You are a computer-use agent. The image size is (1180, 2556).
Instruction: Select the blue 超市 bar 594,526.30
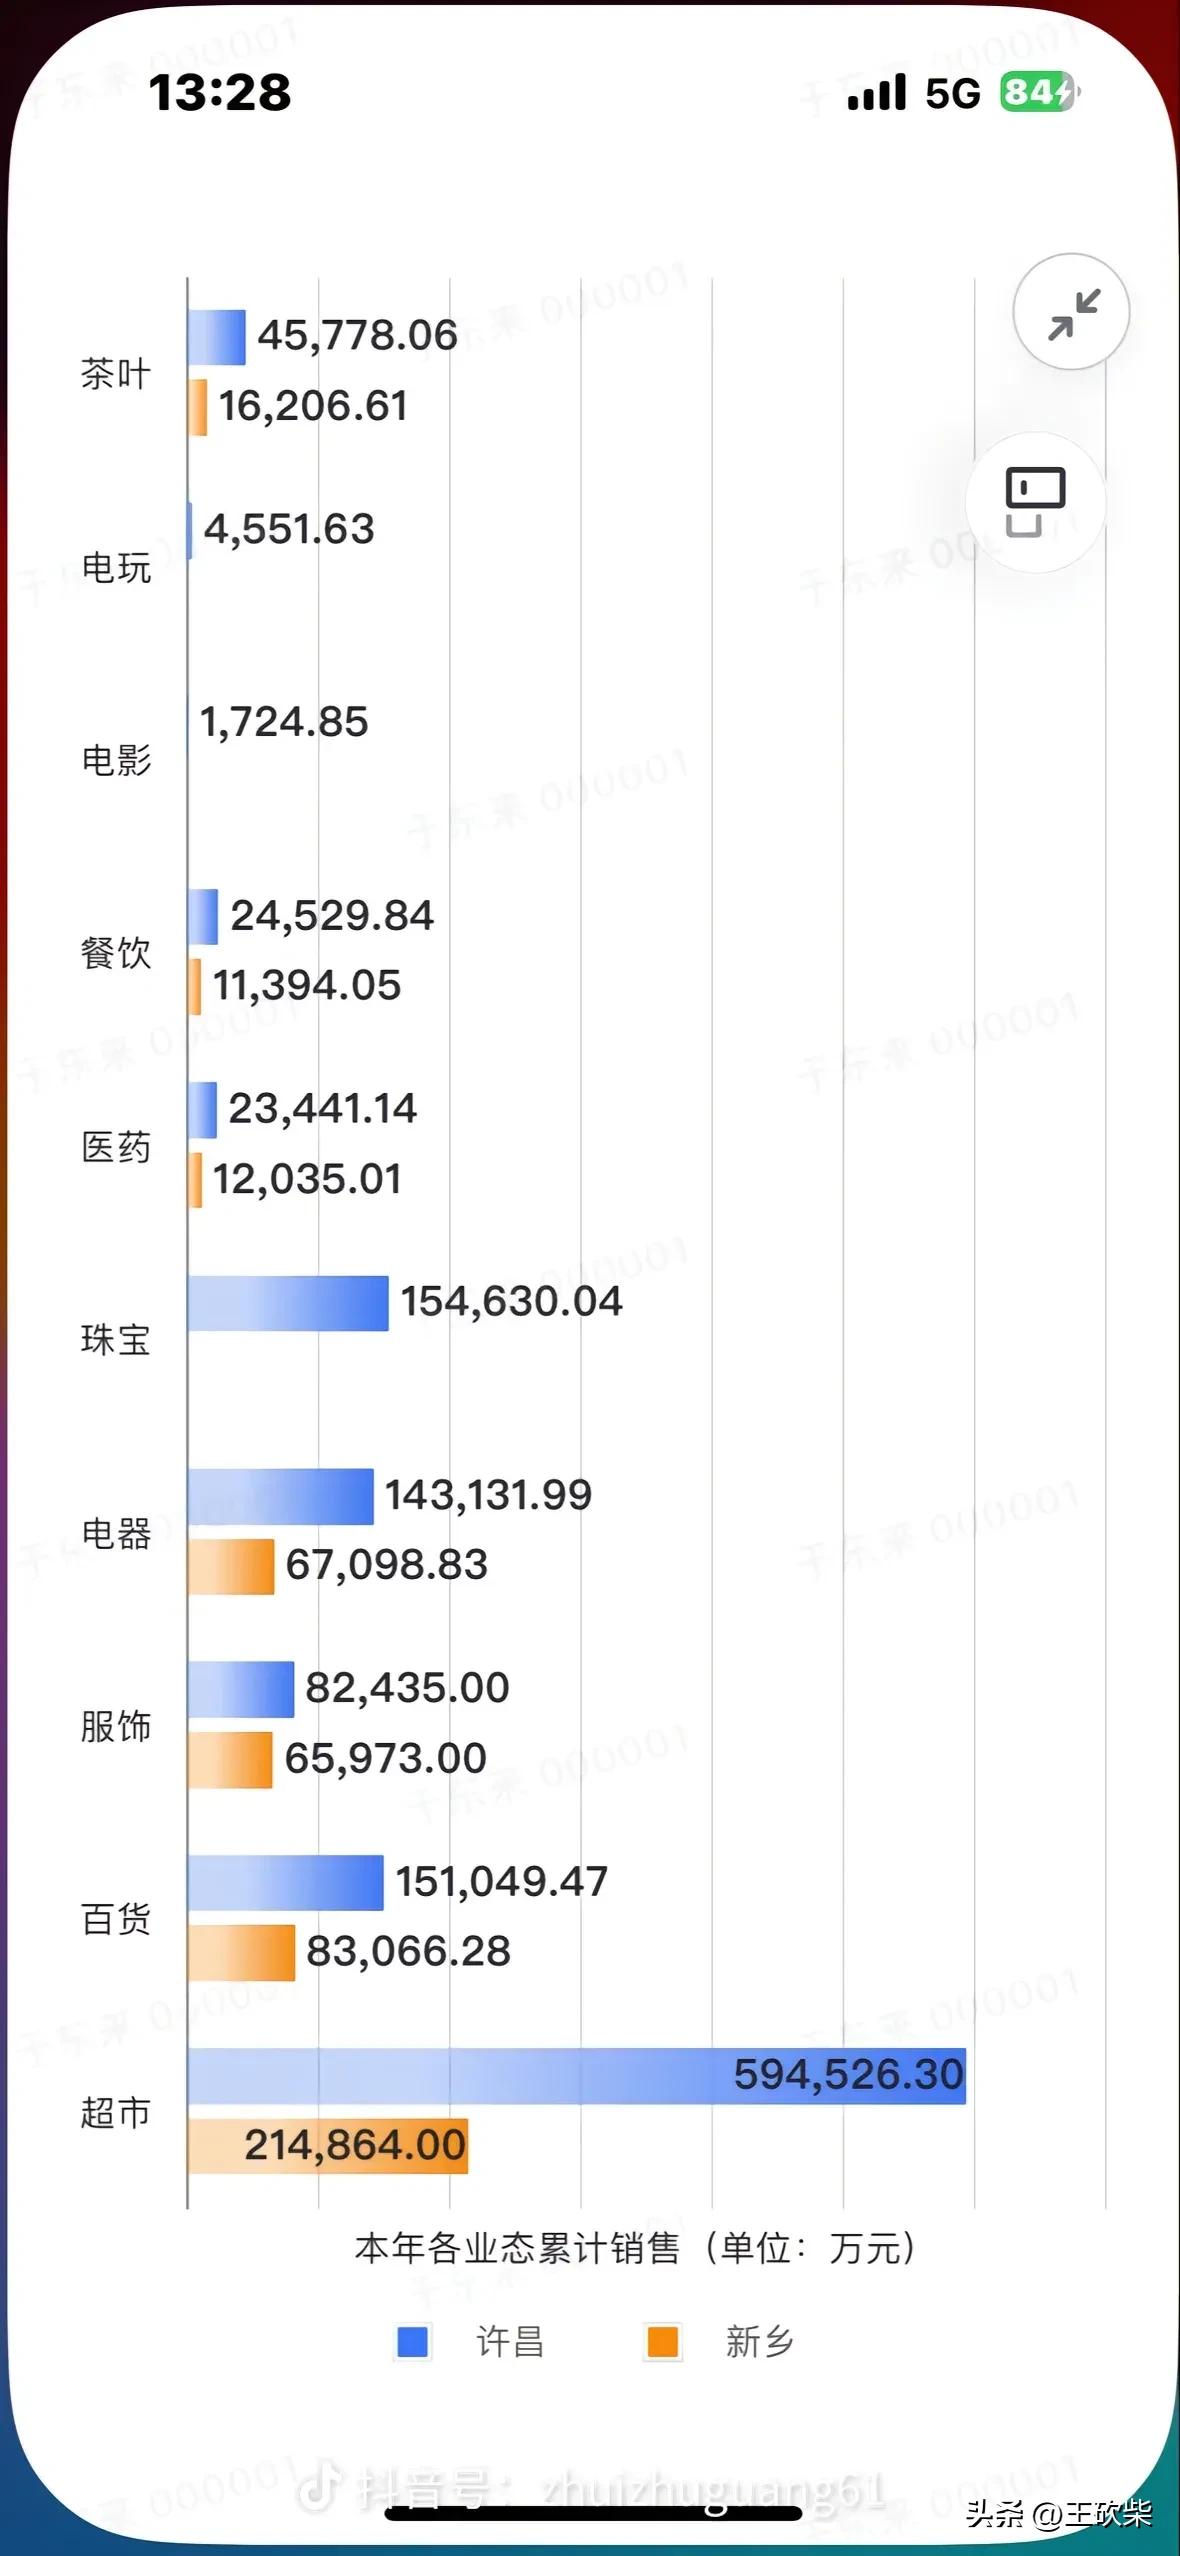tap(576, 2075)
